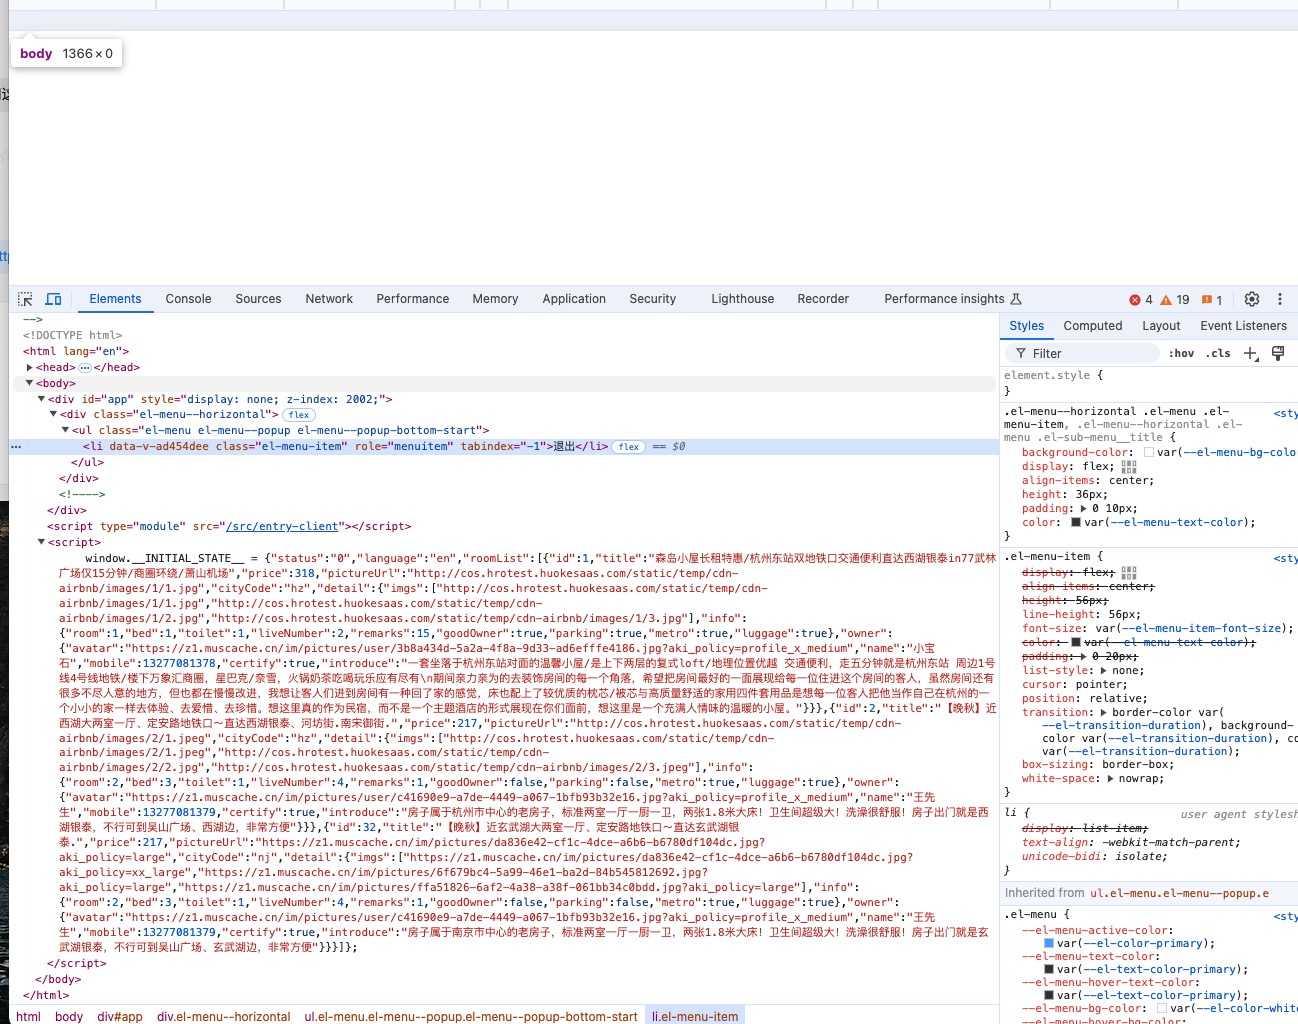Switch to the Computed styles tab
This screenshot has width=1298, height=1024.
click(1093, 326)
